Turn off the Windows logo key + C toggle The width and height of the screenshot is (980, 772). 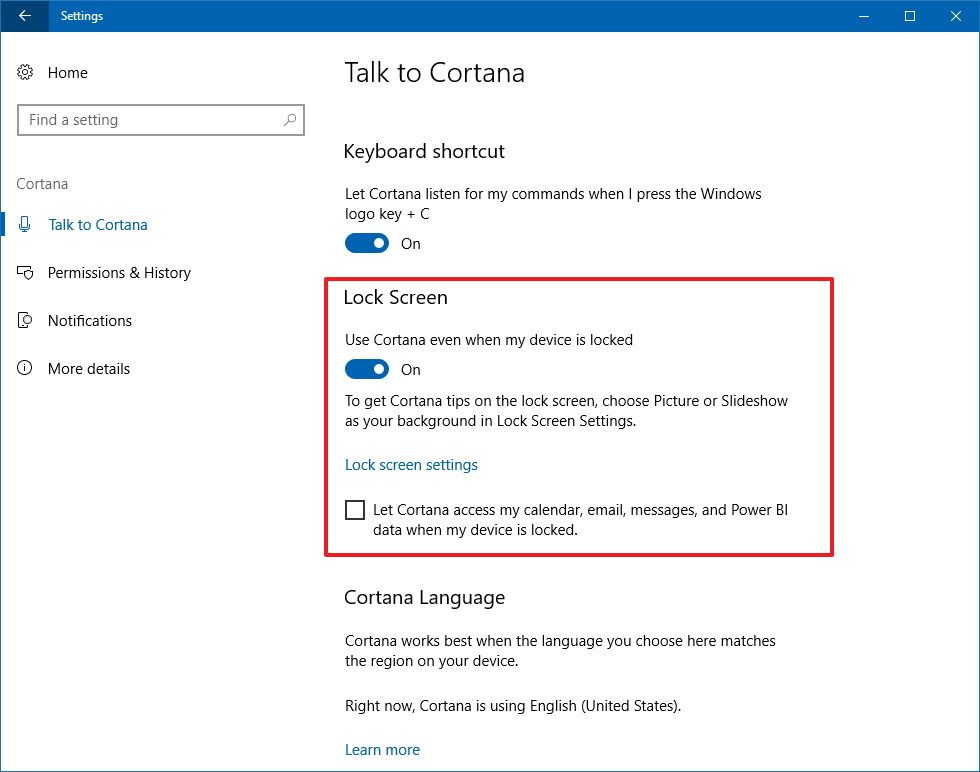[x=367, y=243]
